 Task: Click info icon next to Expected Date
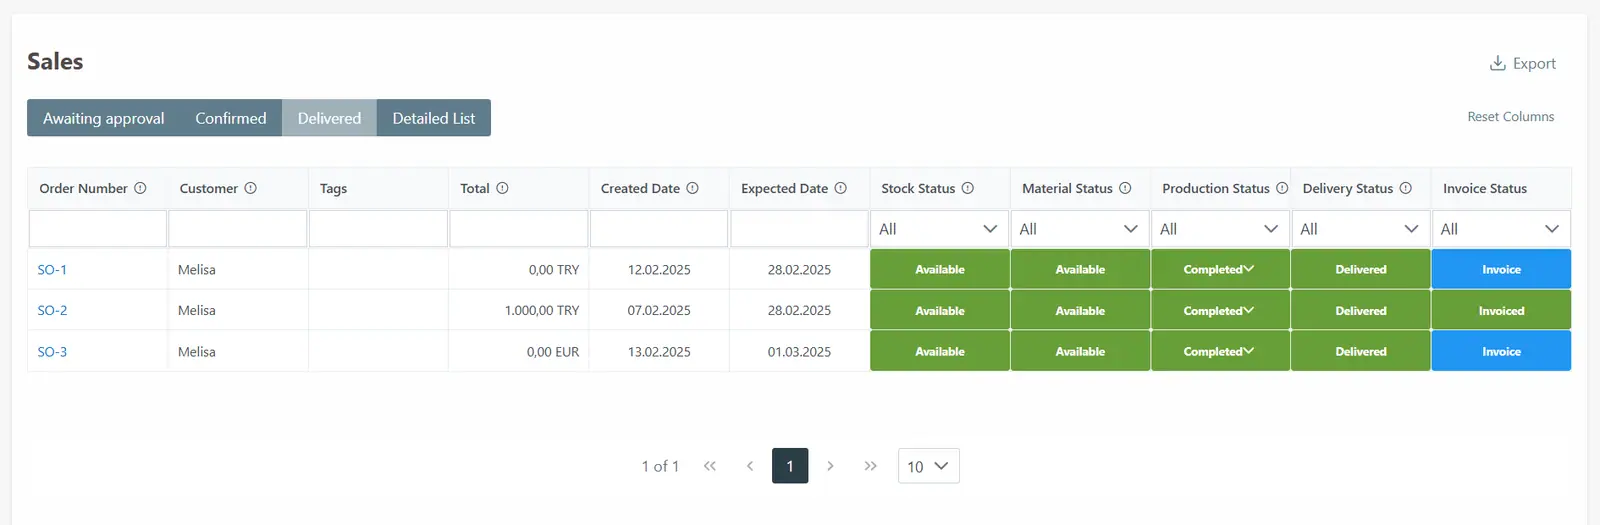click(x=841, y=188)
